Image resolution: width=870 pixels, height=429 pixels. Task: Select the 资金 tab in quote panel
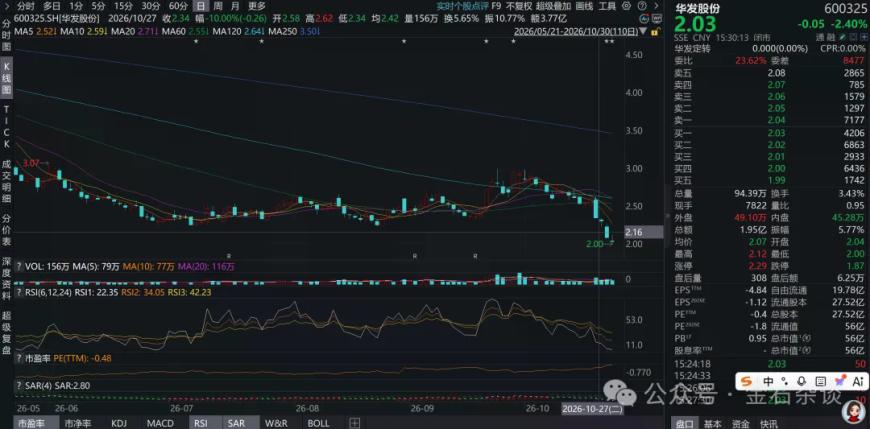740,423
